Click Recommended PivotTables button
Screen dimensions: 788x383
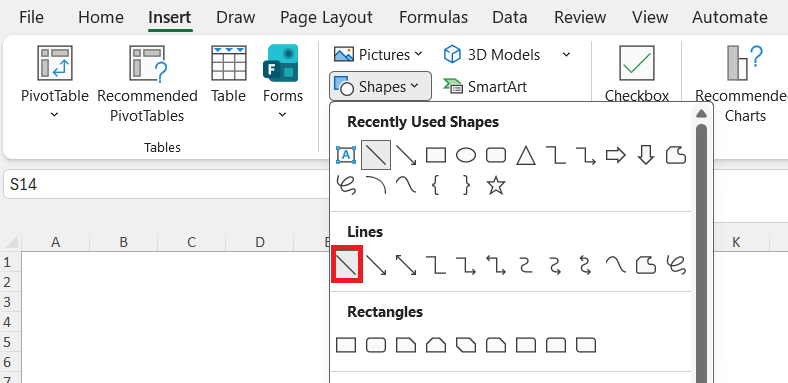147,83
